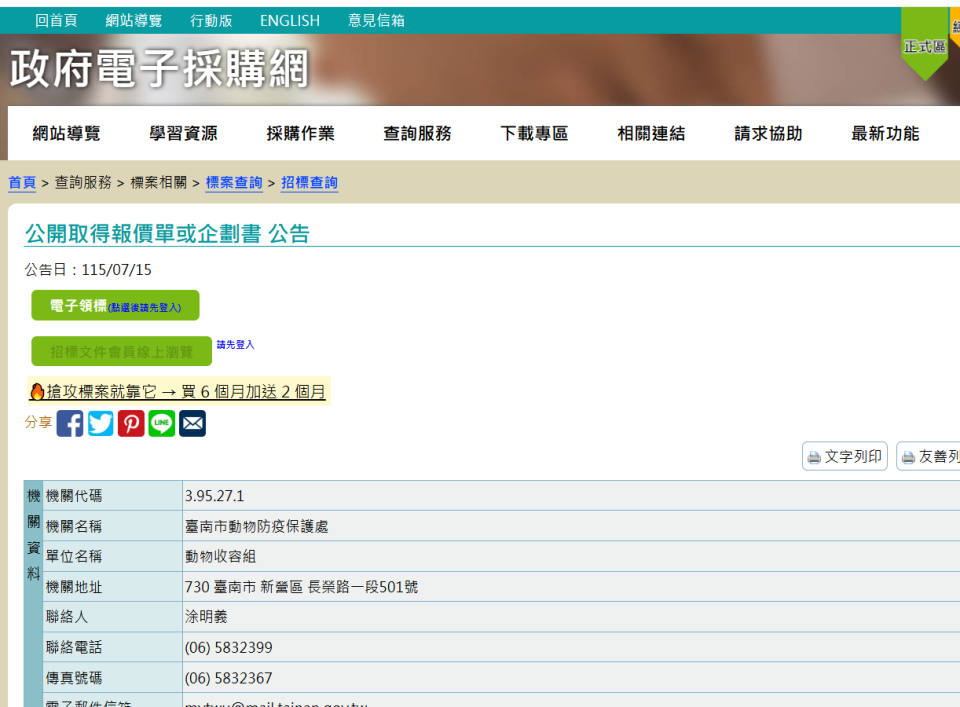Select phone number (06) 5832399
Viewport: 960px width, 707px height.
click(228, 648)
